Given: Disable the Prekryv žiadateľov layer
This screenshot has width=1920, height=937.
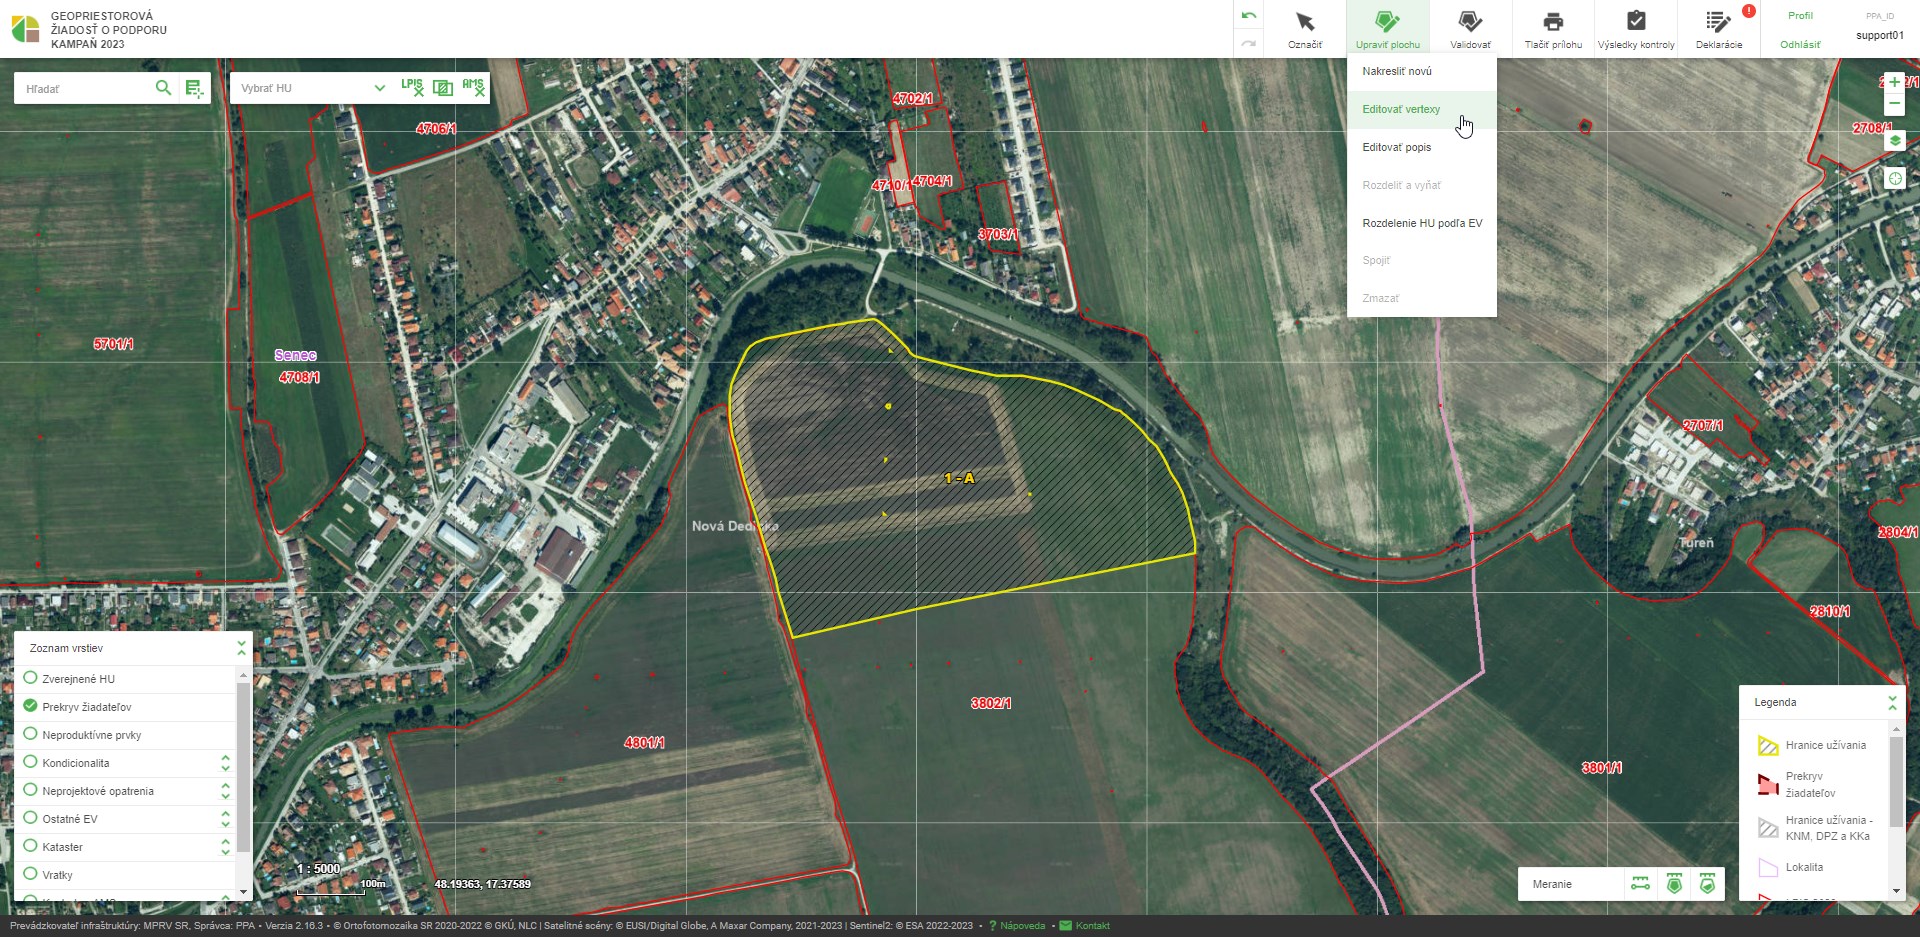Looking at the screenshot, I should coord(30,706).
